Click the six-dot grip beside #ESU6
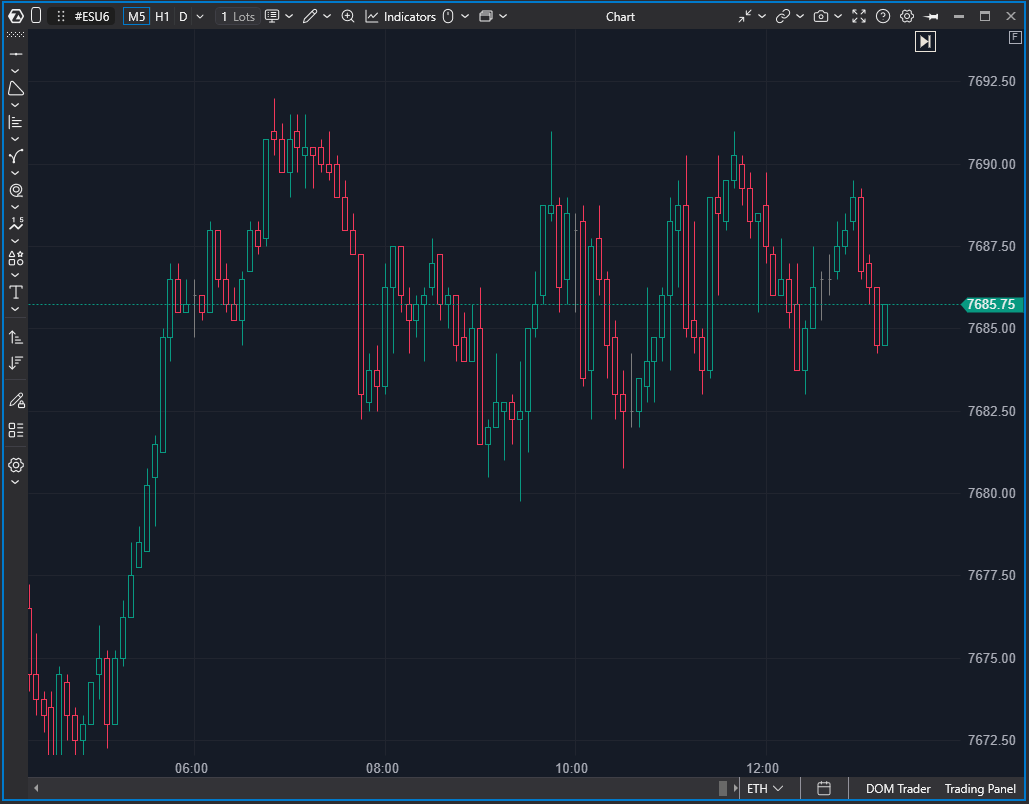The width and height of the screenshot is (1029, 804). pos(61,16)
